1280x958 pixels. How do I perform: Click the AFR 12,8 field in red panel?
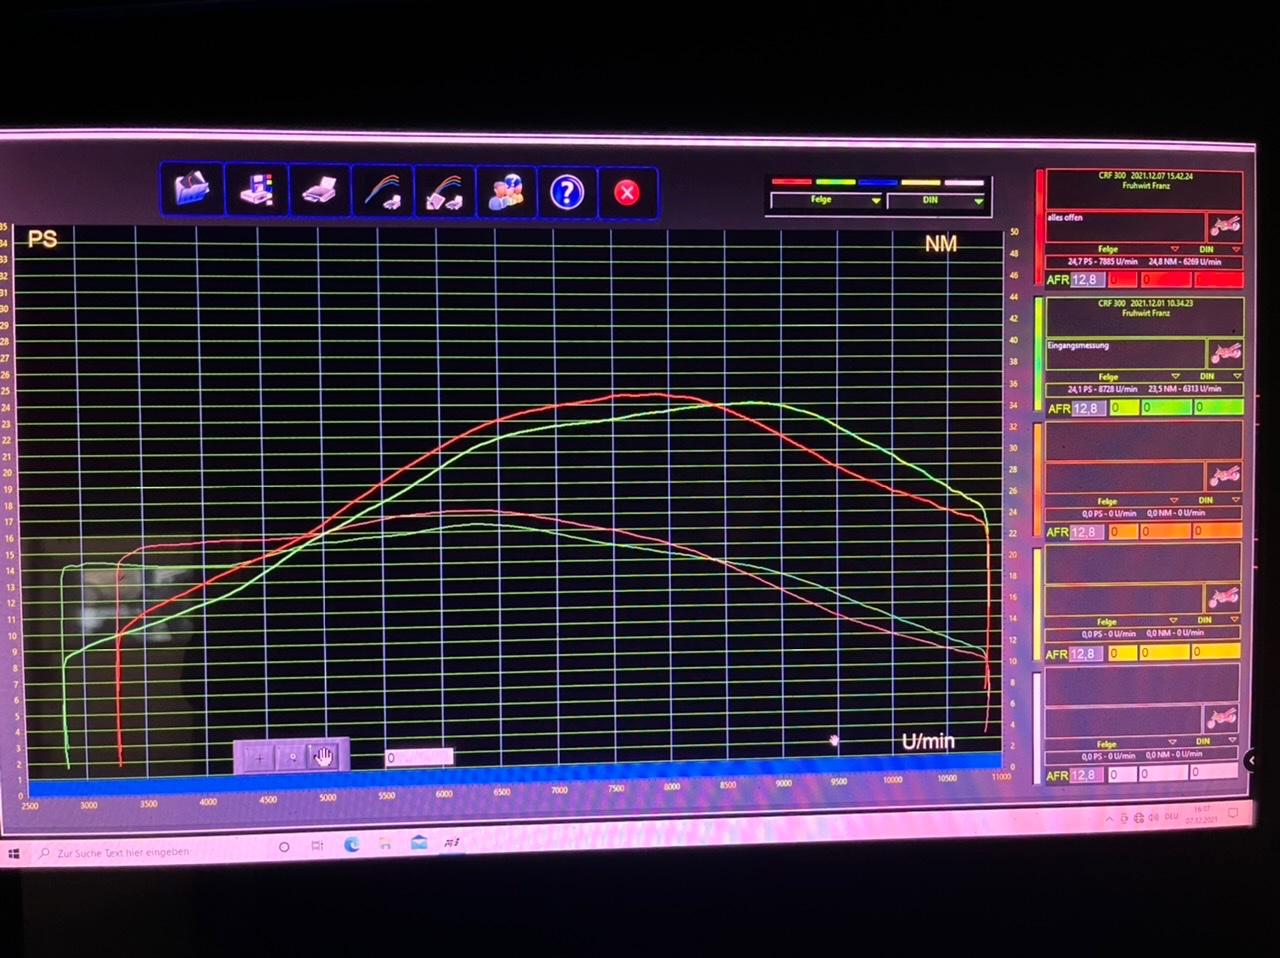(1085, 280)
